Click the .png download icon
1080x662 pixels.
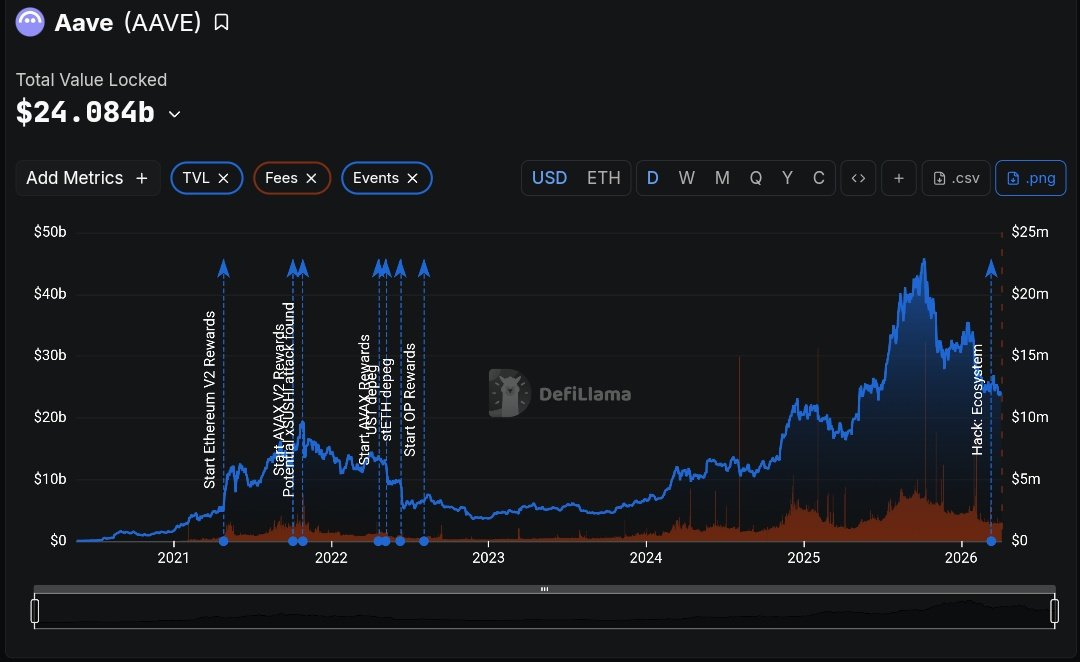tap(1031, 177)
